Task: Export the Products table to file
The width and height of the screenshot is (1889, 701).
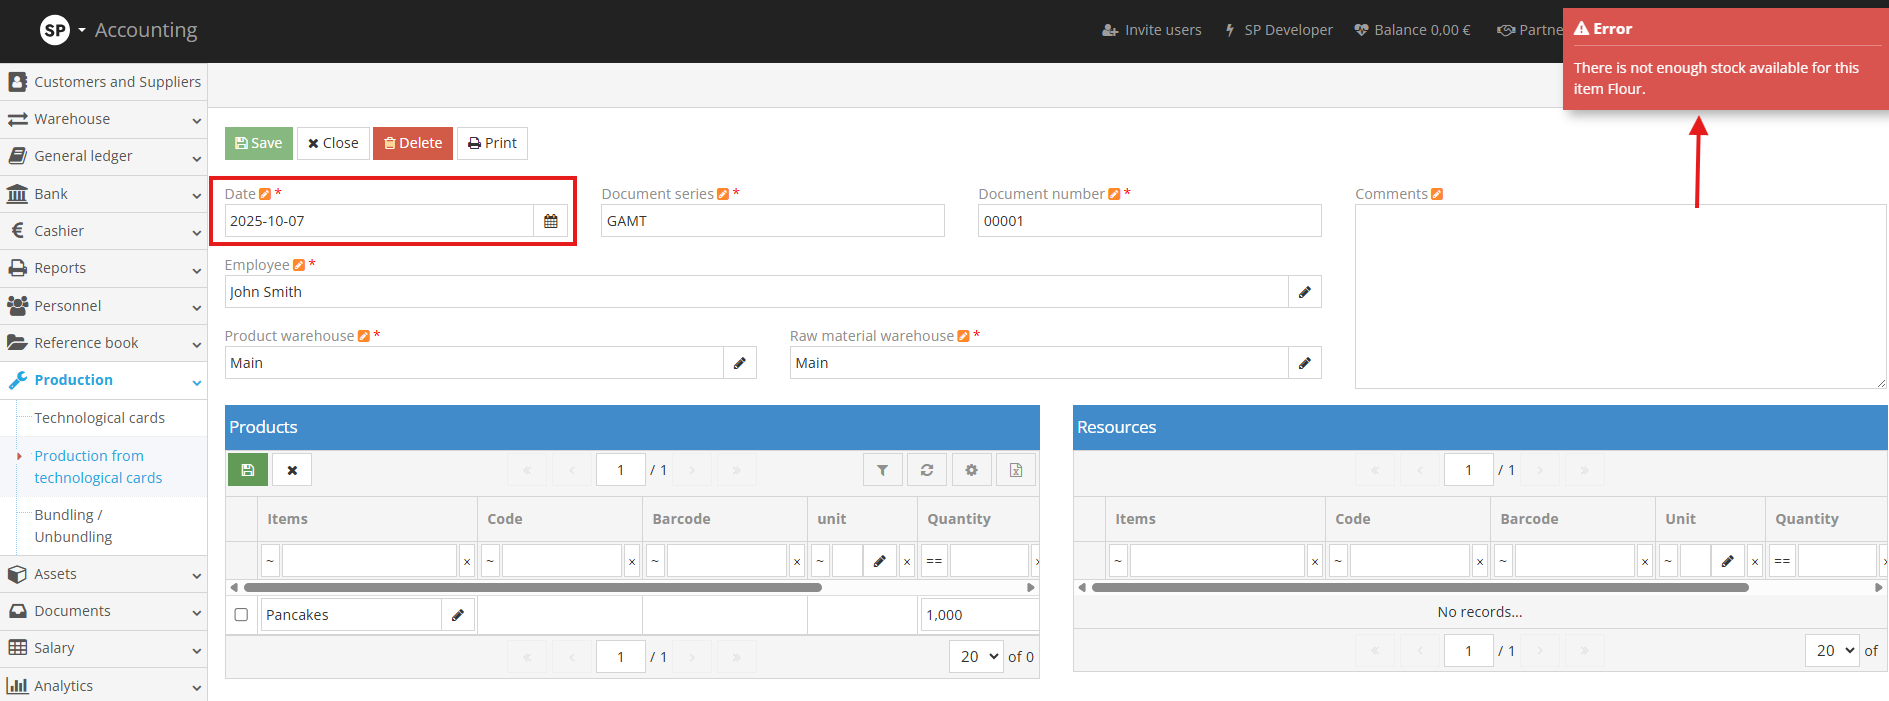Action: pyautogui.click(x=1015, y=470)
